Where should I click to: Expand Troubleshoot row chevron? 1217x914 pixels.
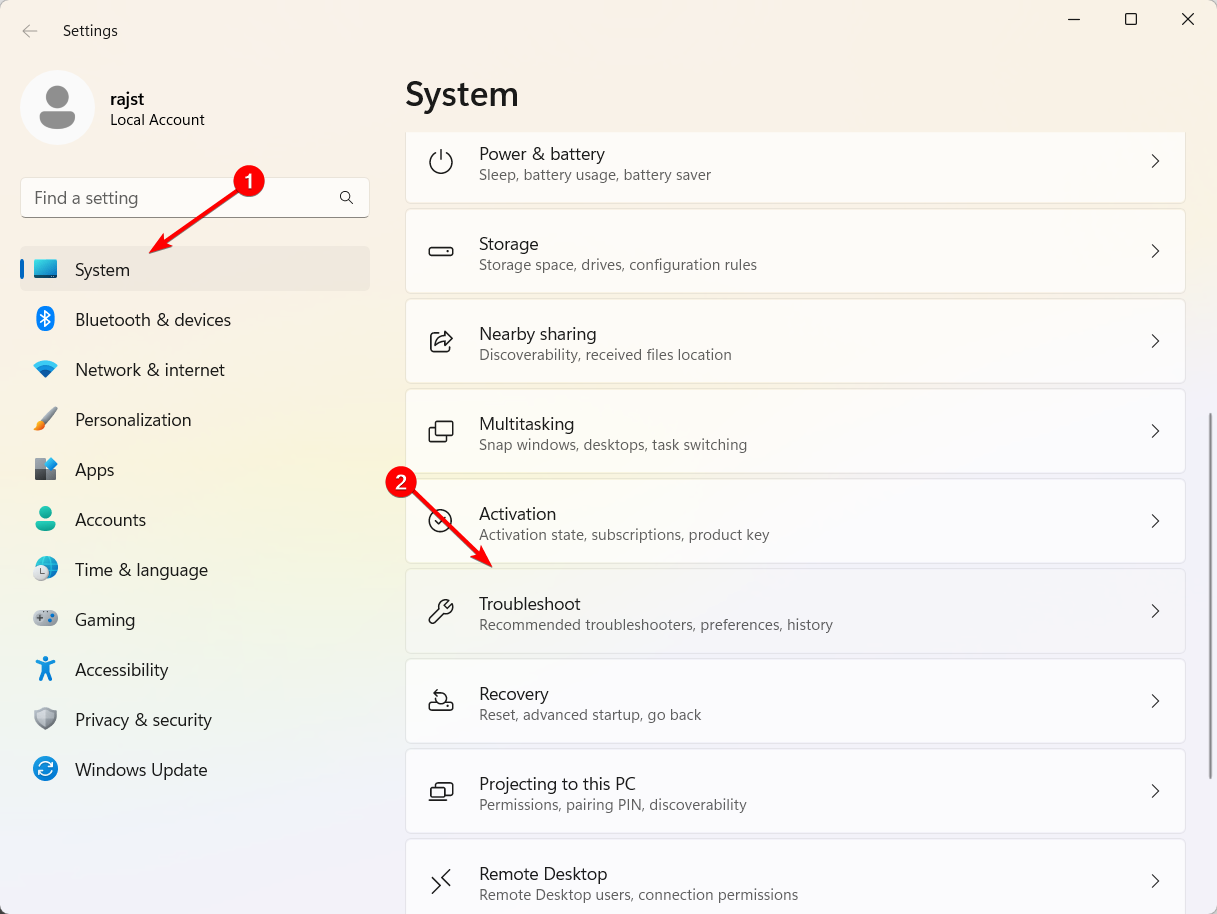(1155, 611)
